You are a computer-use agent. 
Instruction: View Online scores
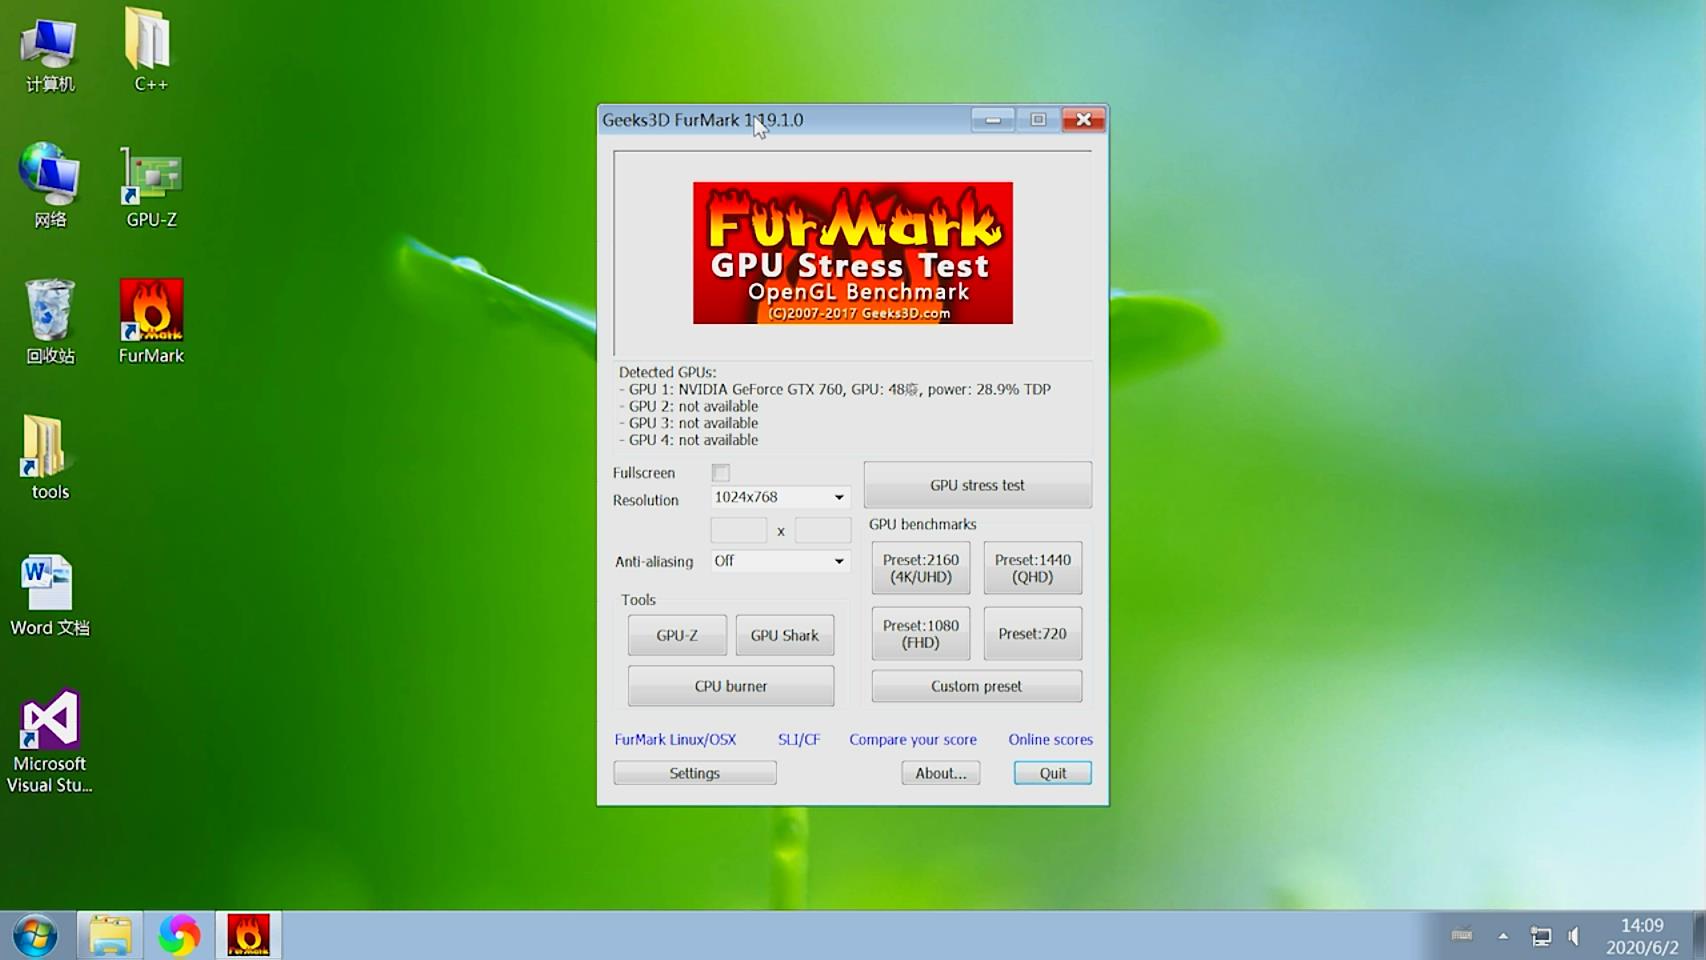click(x=1049, y=739)
